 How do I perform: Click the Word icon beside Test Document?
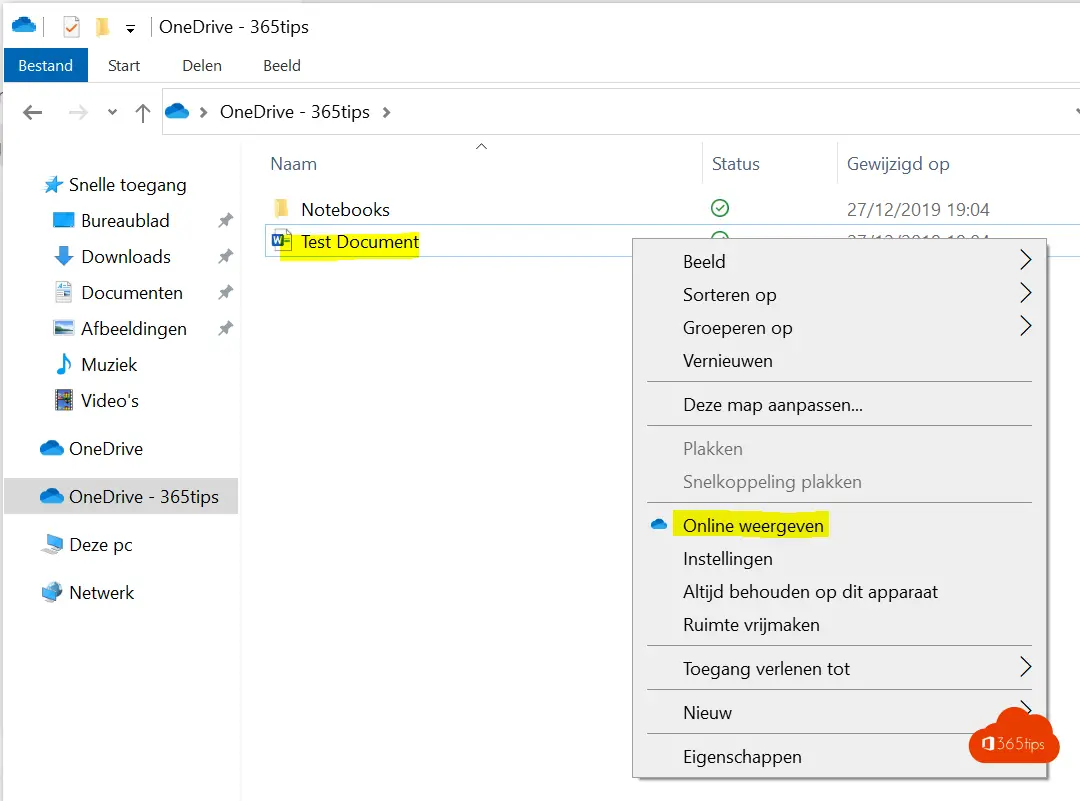(x=280, y=241)
